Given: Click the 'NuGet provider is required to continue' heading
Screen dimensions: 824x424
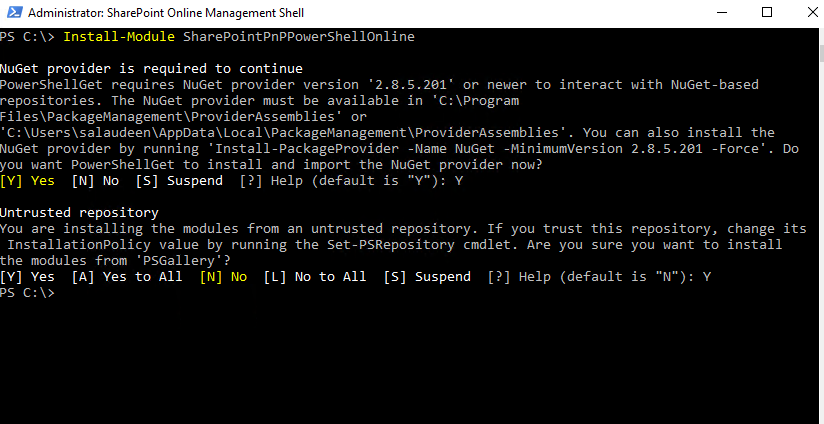Looking at the screenshot, I should click(x=151, y=69).
